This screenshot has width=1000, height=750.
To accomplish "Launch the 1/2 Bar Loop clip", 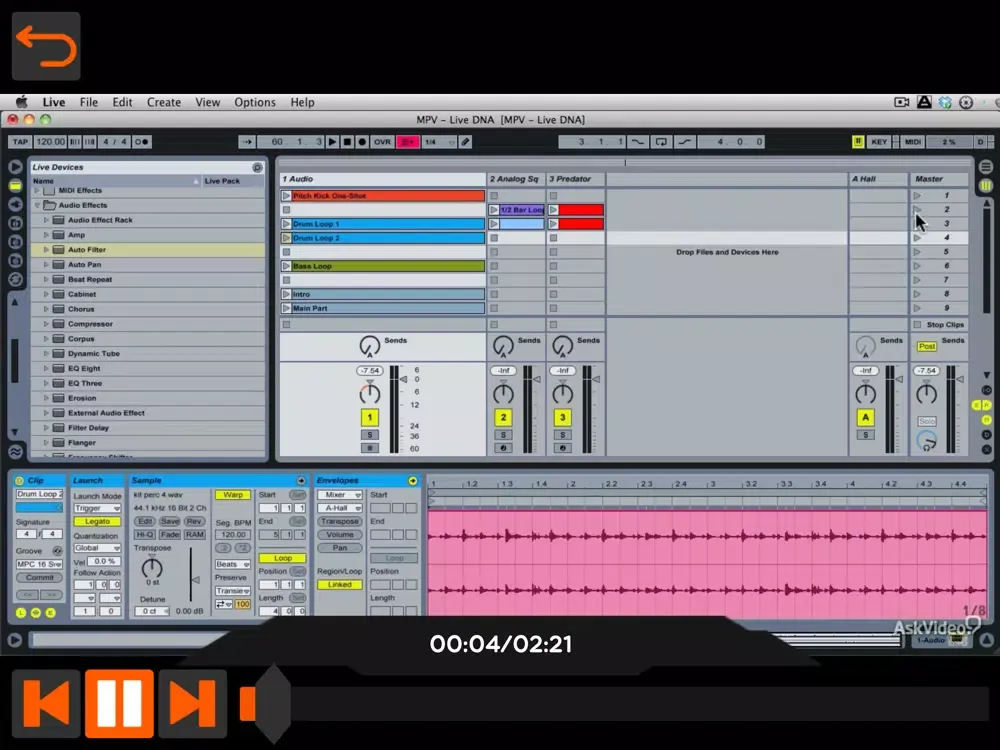I will click(494, 210).
